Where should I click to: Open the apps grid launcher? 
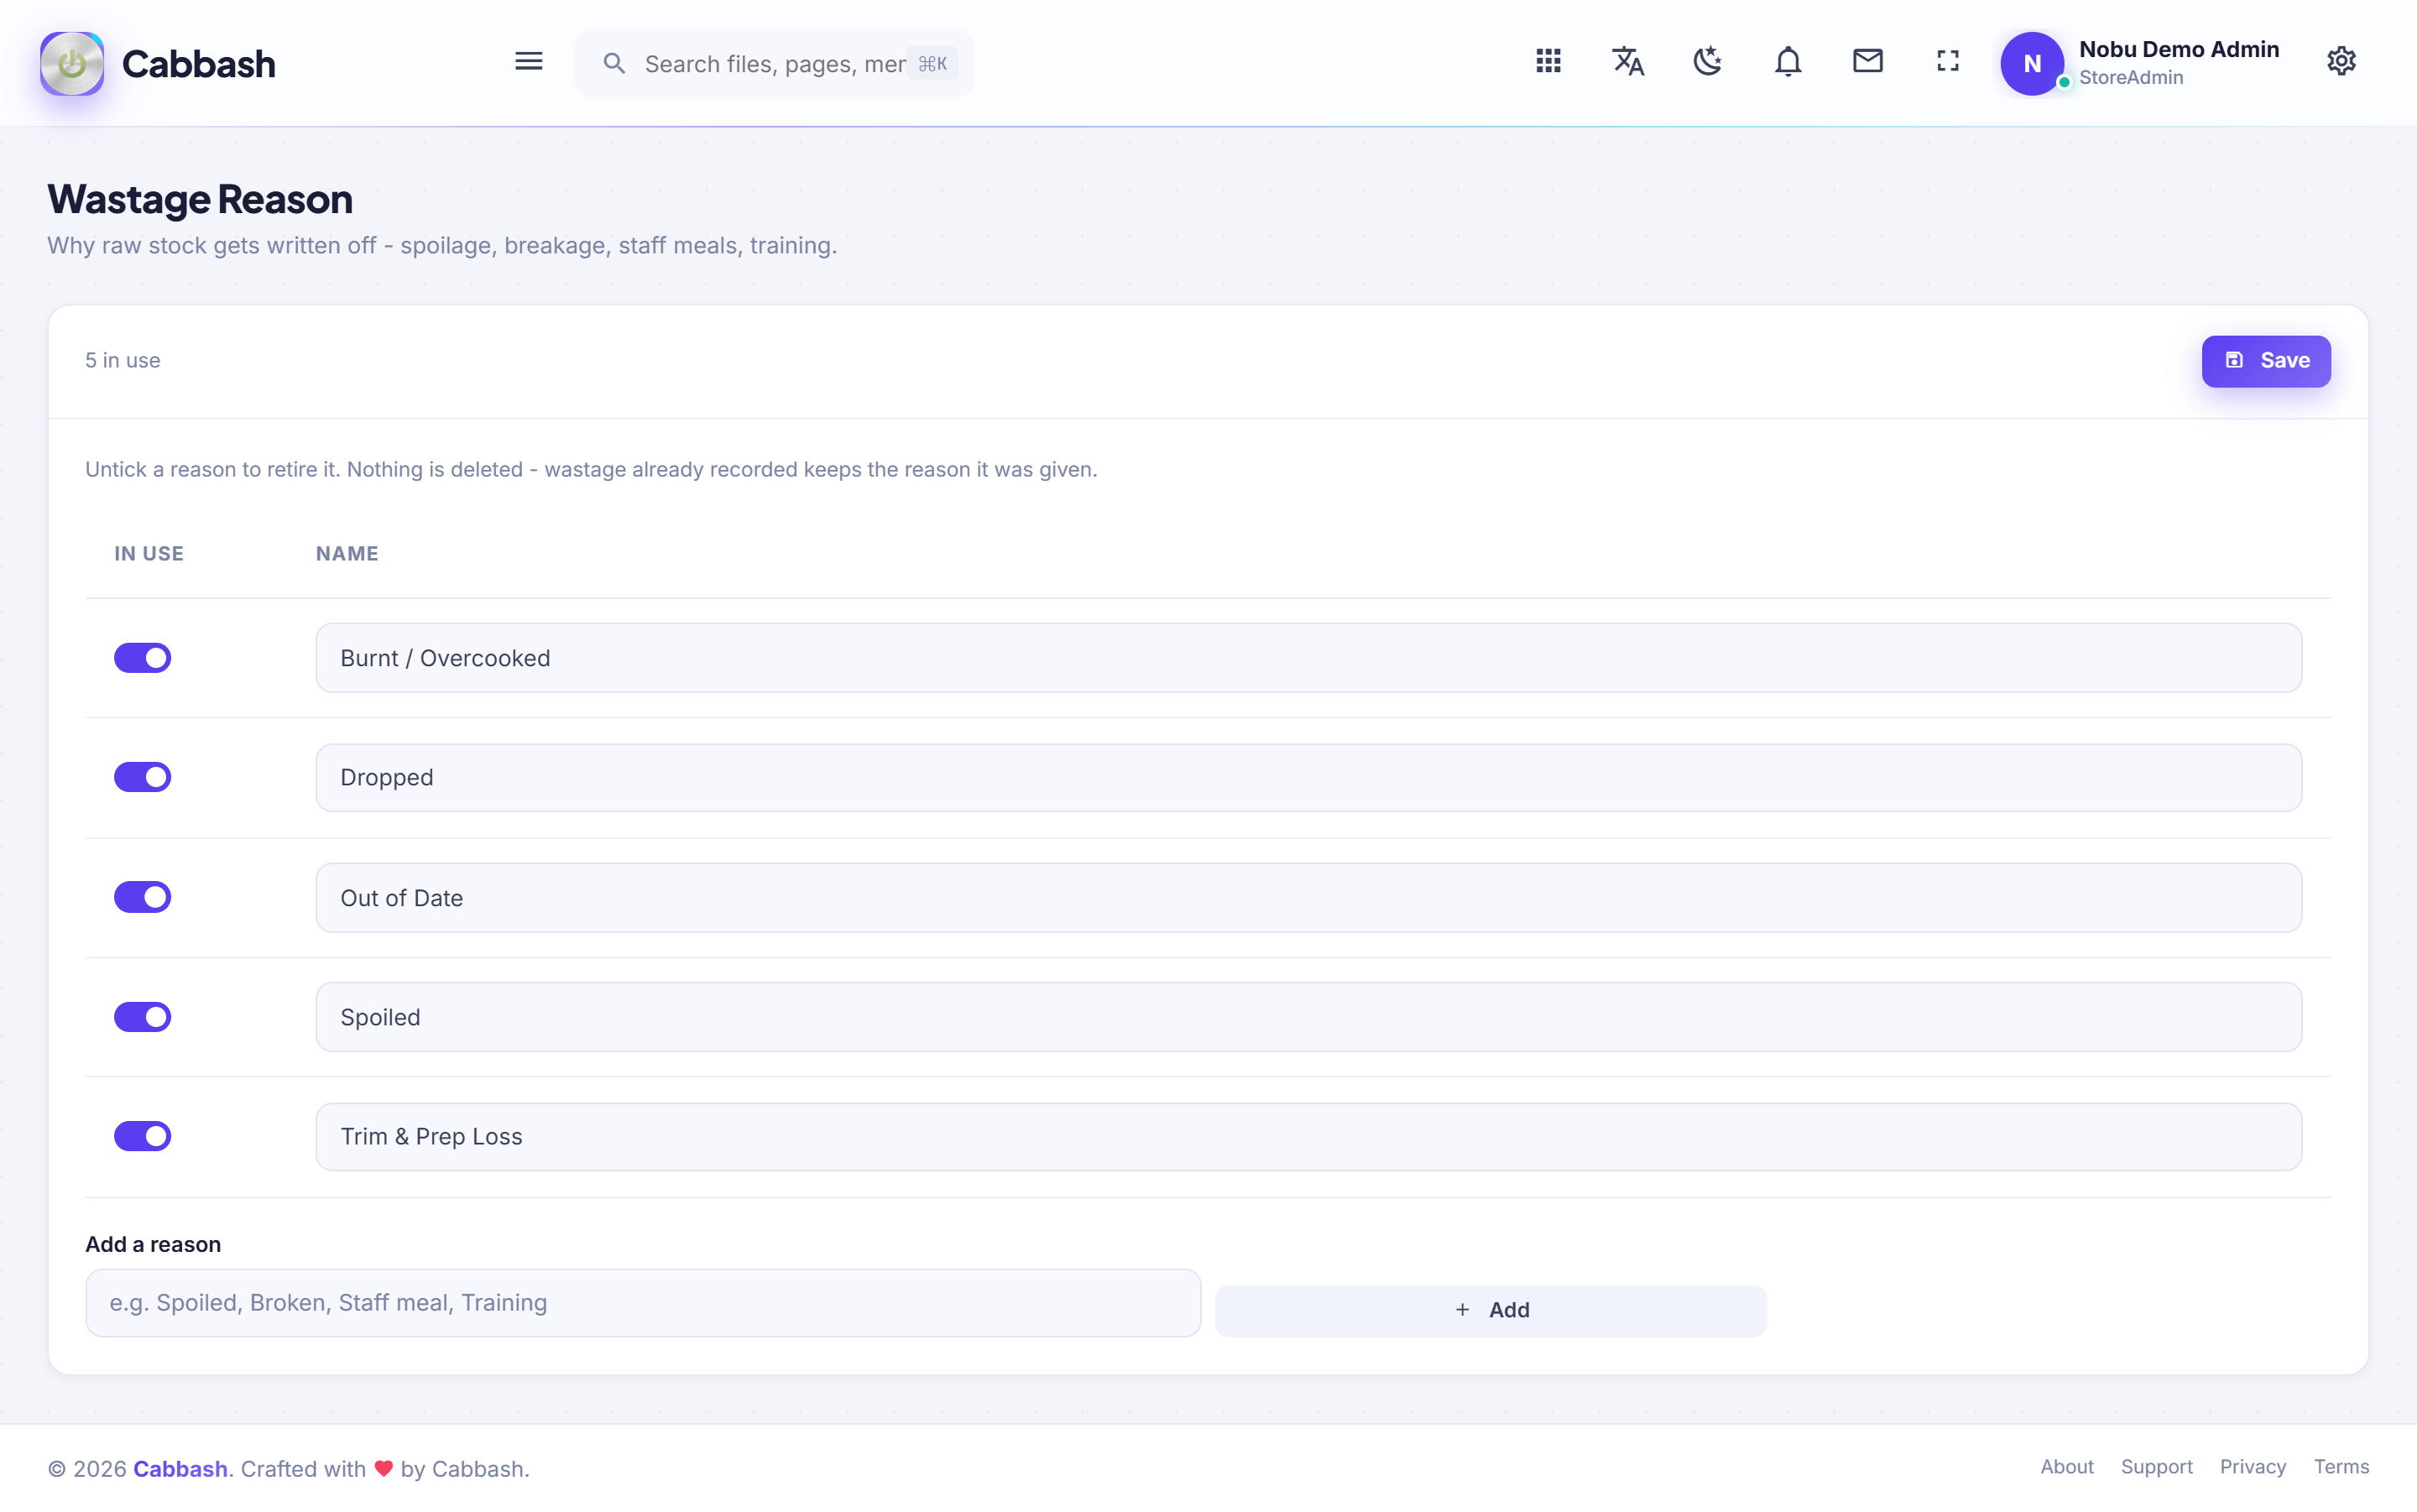[1548, 62]
